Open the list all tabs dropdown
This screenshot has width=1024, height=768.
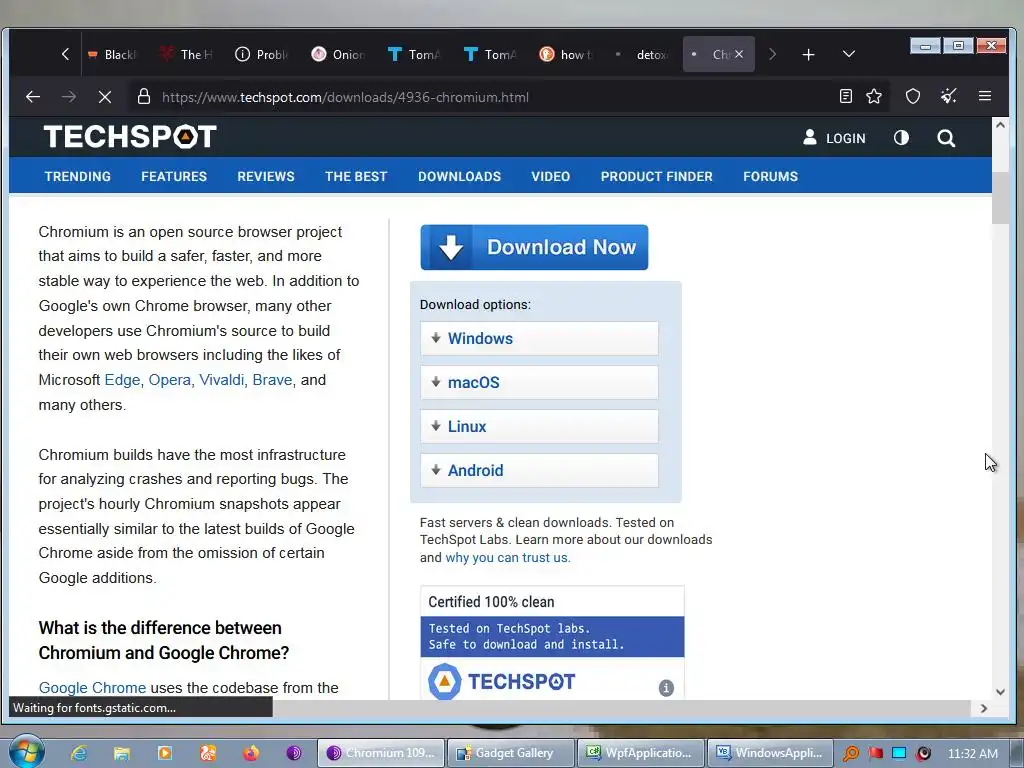pyautogui.click(x=848, y=54)
